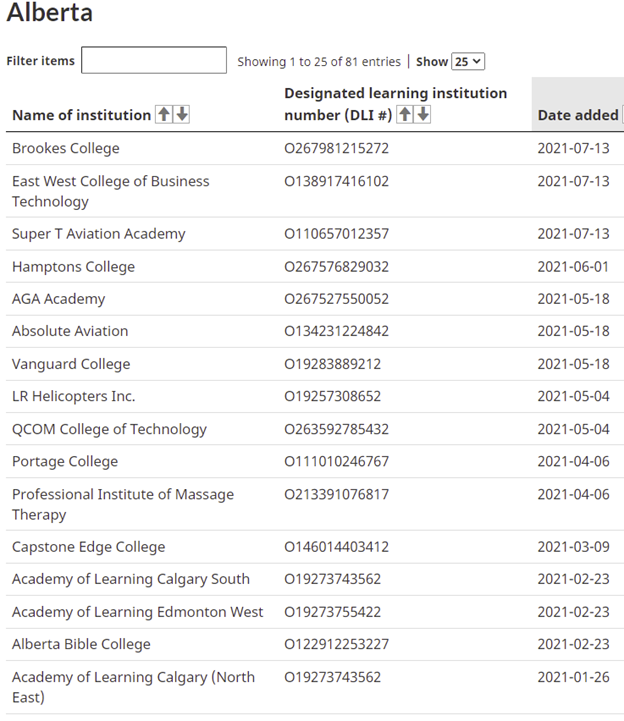
Task: Sort institution names in descending order
Action: (182, 114)
